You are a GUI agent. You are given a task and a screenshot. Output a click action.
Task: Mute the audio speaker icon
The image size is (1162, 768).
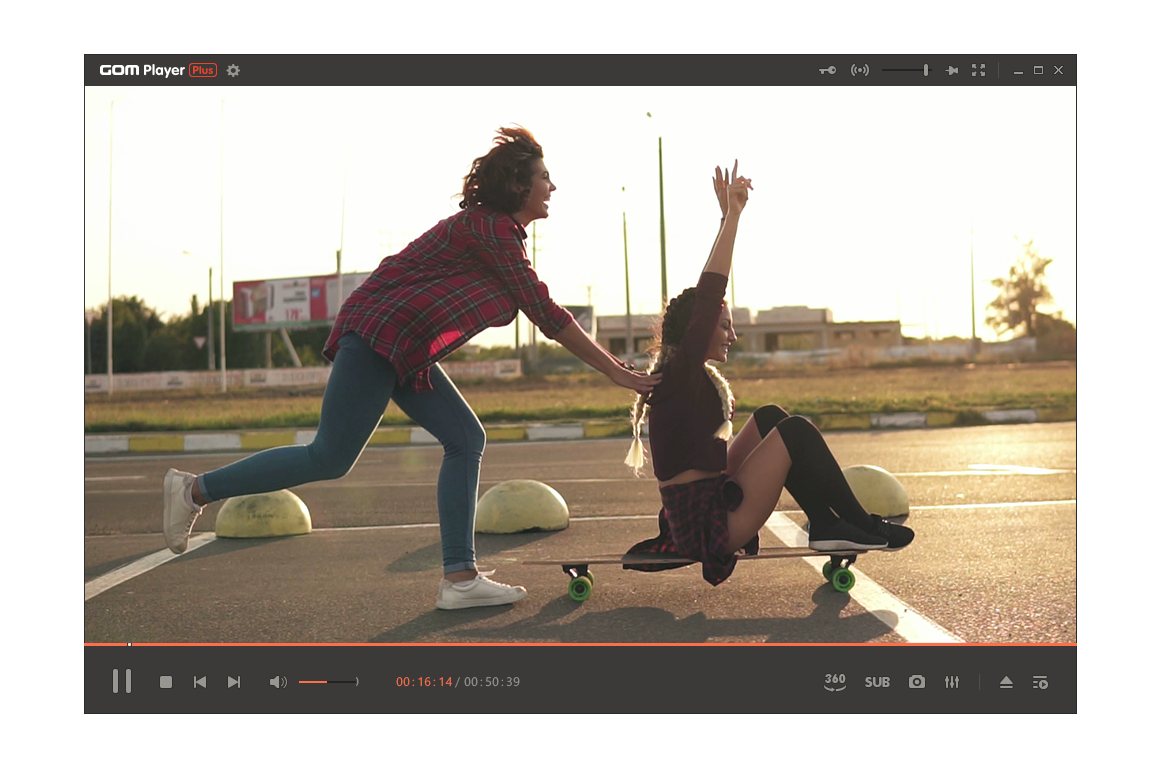click(277, 681)
